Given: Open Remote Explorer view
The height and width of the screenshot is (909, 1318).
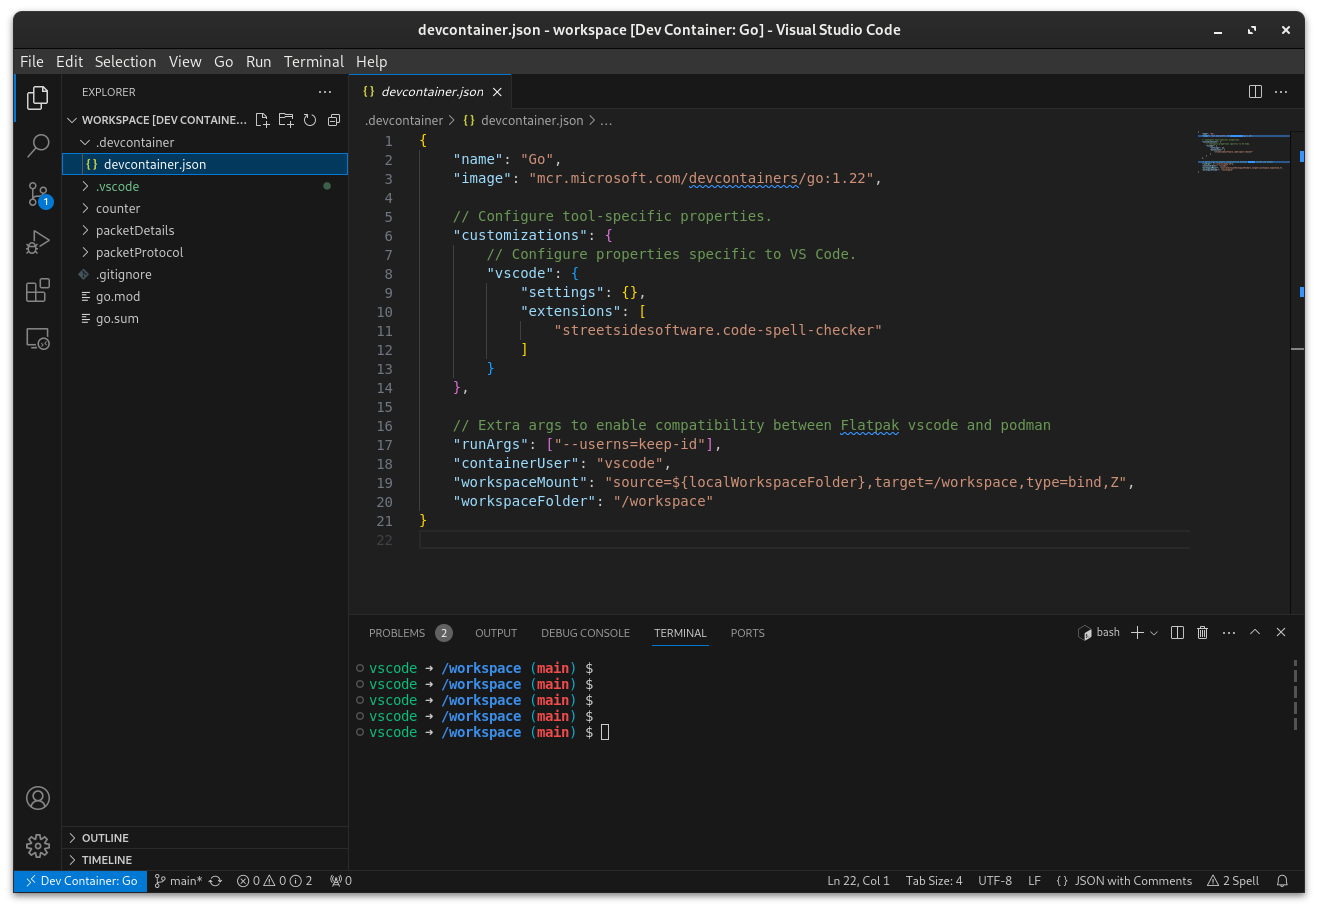Looking at the screenshot, I should [x=38, y=339].
